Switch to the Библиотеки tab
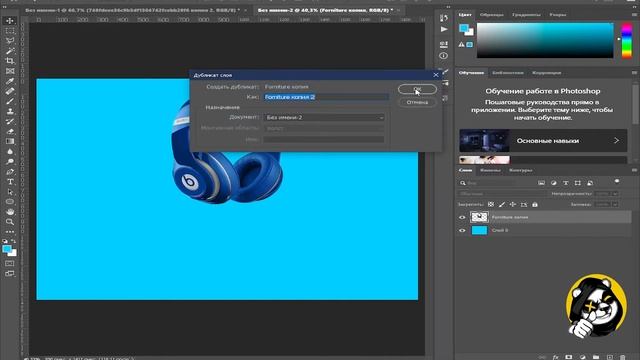The height and width of the screenshot is (360, 640). pyautogui.click(x=507, y=73)
